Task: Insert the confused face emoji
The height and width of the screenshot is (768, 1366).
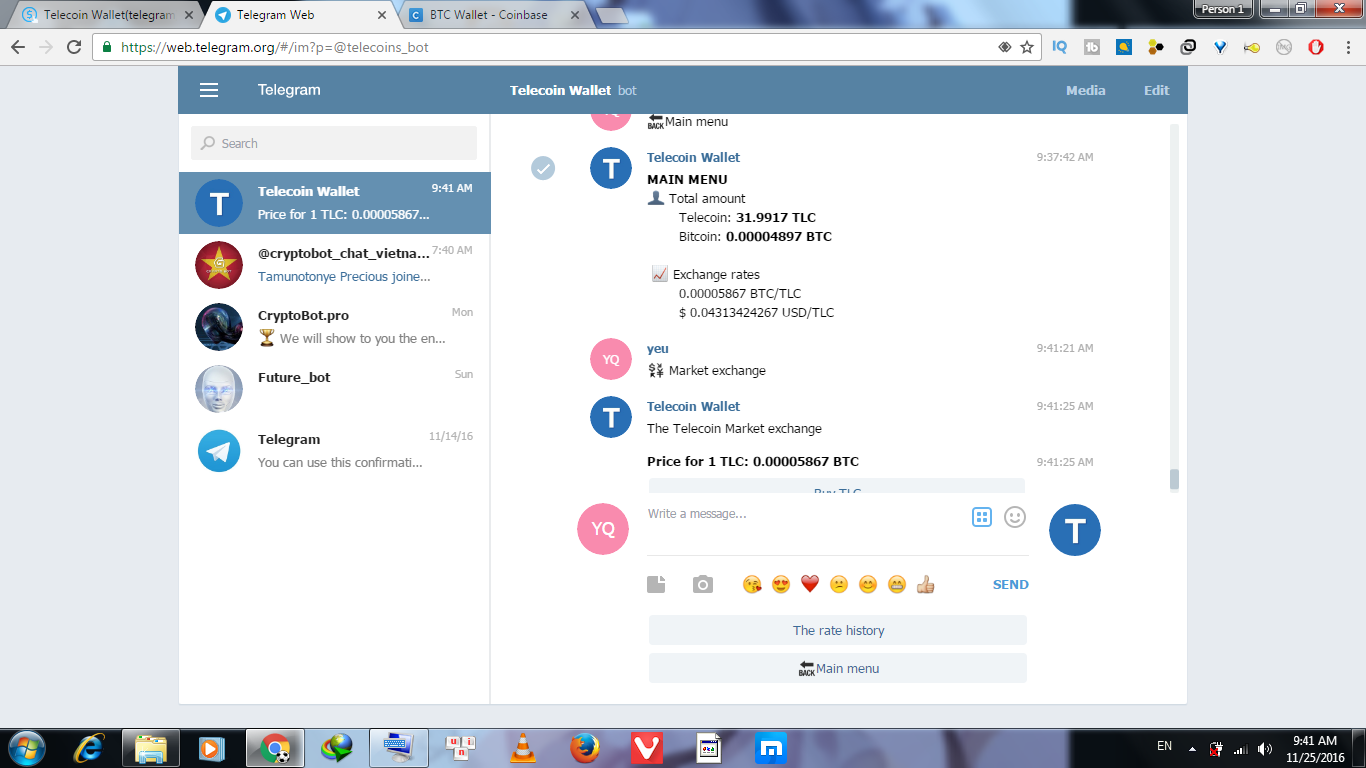Action: point(839,584)
